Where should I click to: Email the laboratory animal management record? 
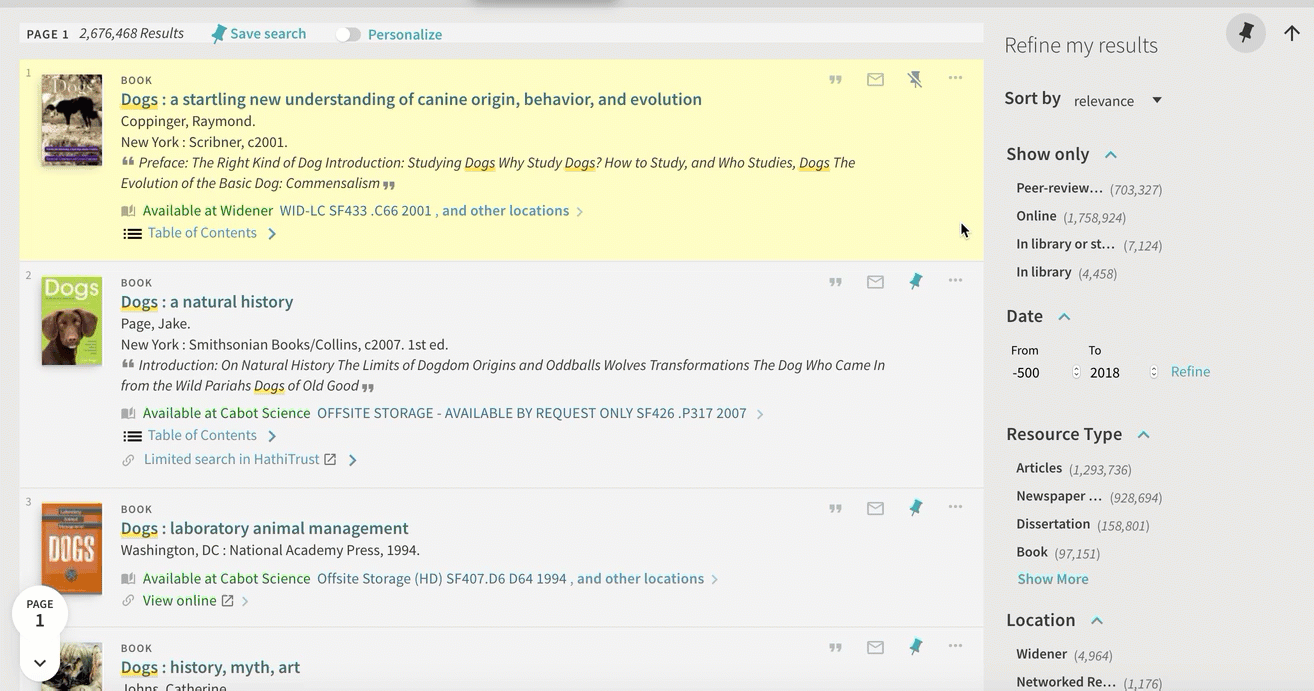pos(875,508)
